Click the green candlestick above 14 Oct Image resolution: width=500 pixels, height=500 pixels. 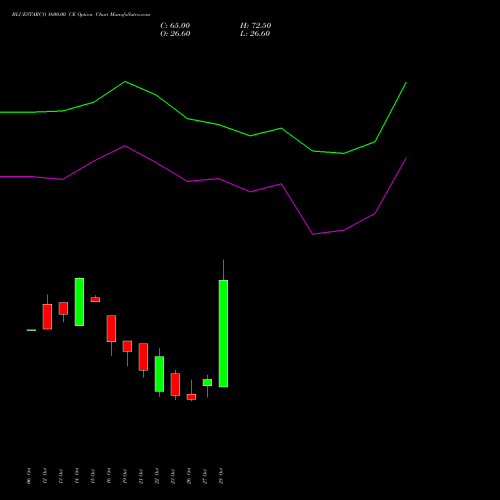[x=79, y=302]
